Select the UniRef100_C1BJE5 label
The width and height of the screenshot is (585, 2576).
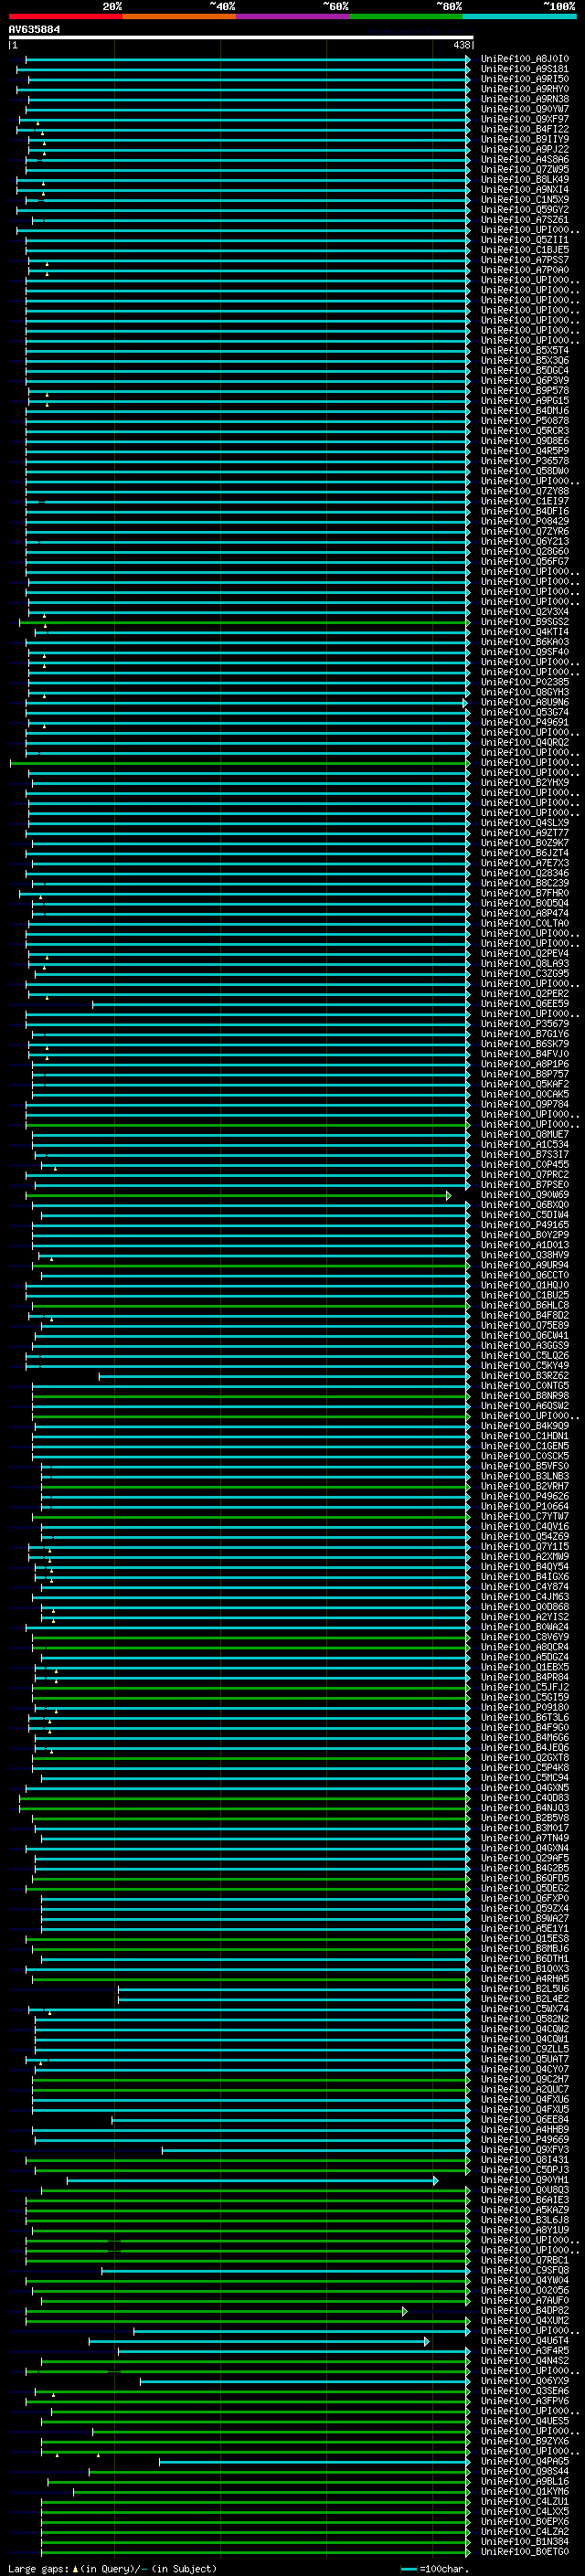[525, 250]
